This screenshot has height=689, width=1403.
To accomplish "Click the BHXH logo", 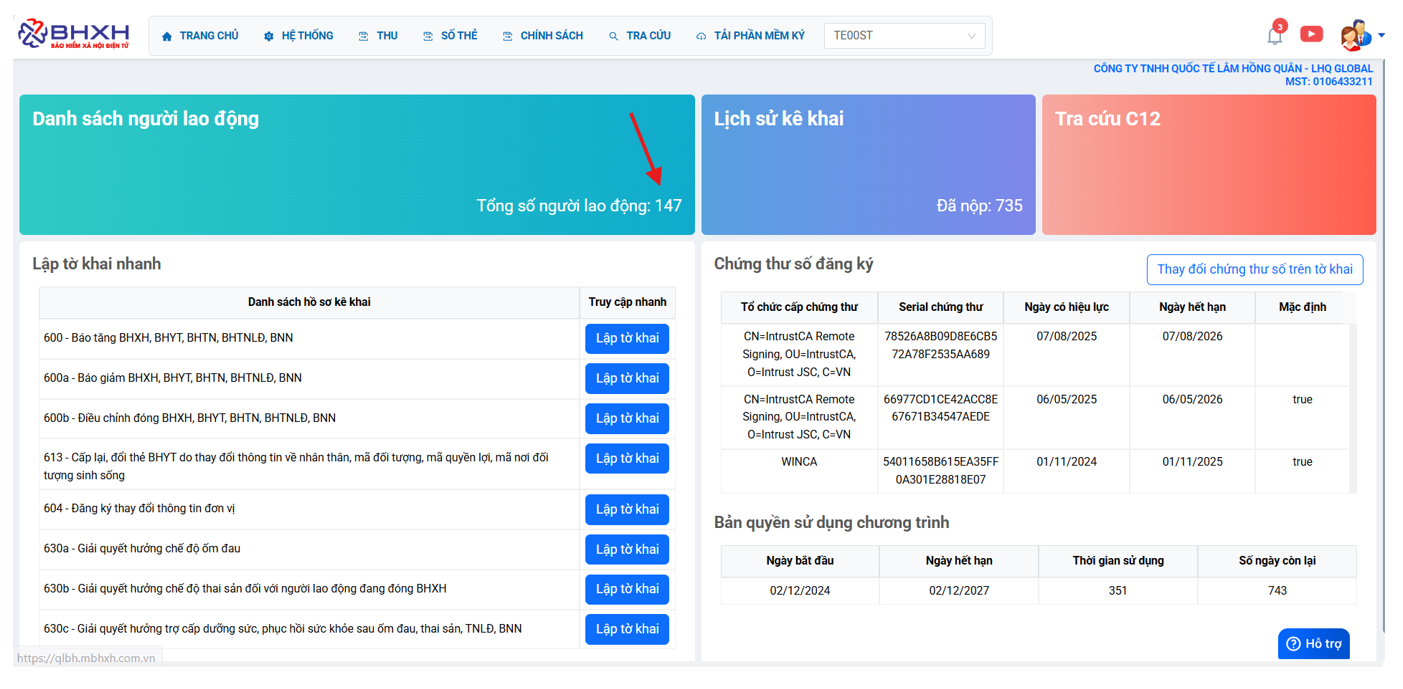I will (x=74, y=34).
